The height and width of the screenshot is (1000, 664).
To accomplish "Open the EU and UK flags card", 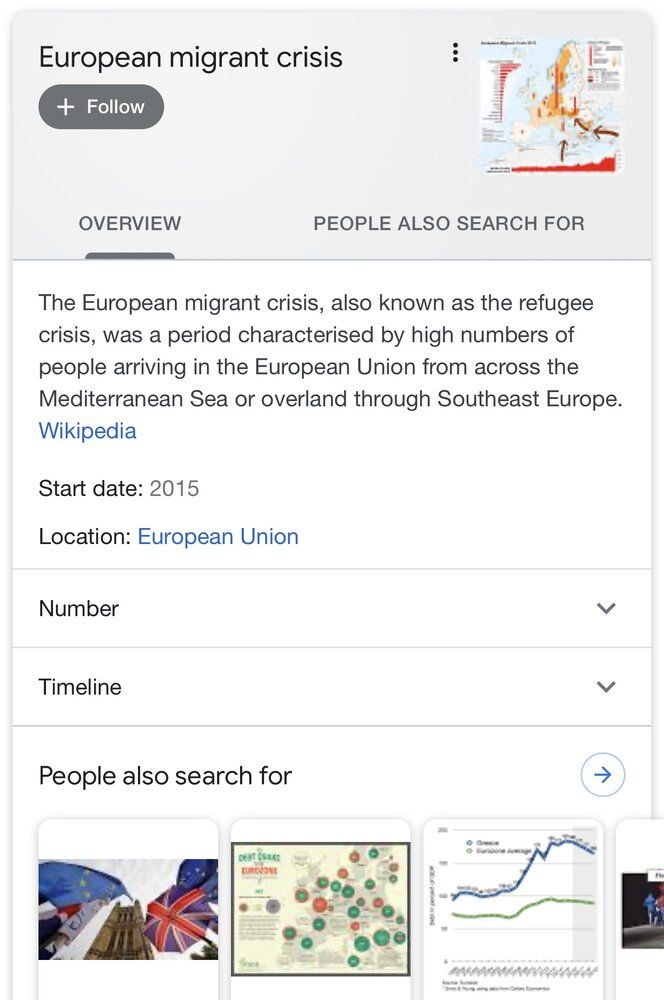I will pos(128,909).
